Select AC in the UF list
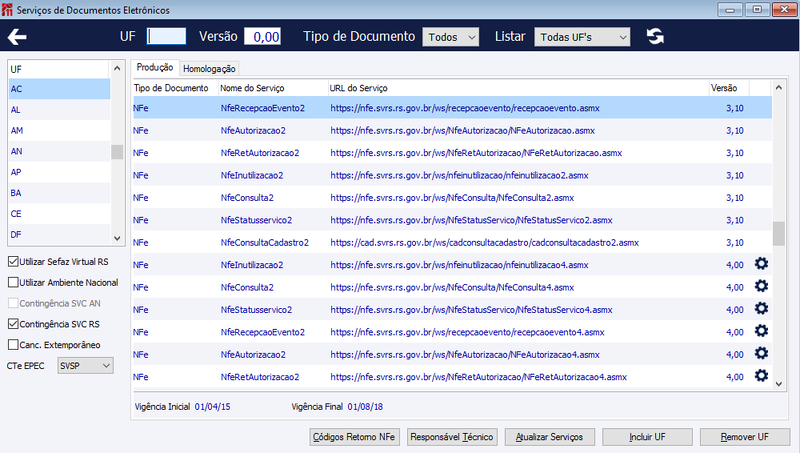Screen dimensions: 800x453 [x=59, y=89]
